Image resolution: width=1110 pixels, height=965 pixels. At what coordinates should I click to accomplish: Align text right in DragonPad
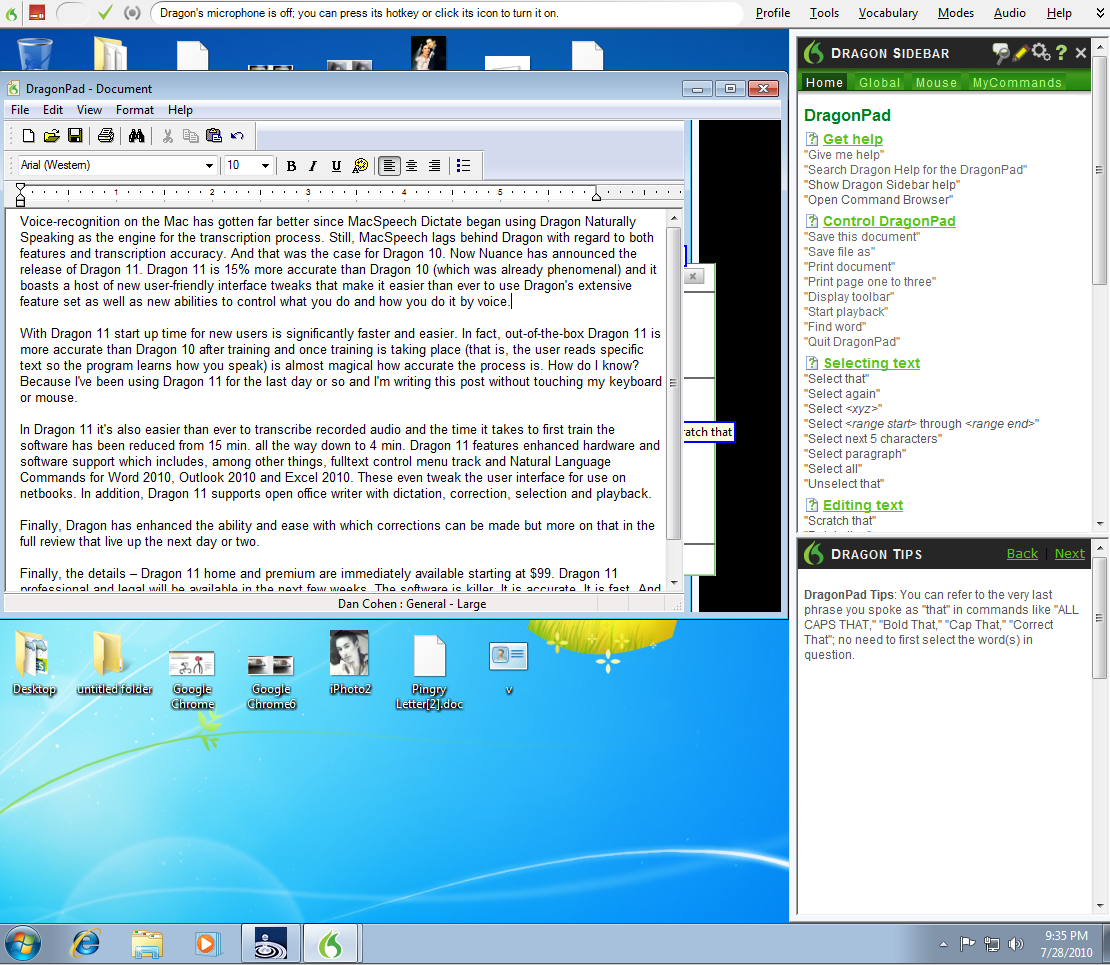coord(435,166)
